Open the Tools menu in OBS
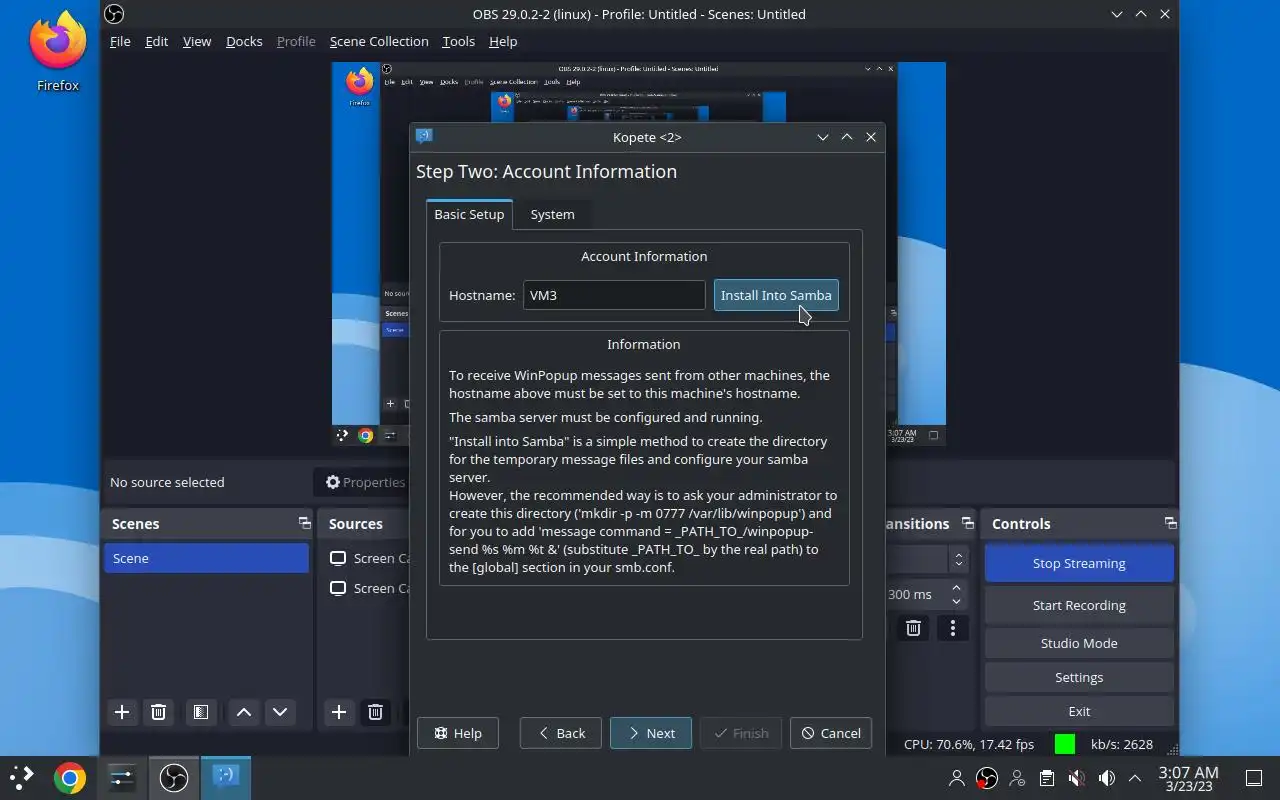The width and height of the screenshot is (1280, 800). [x=458, y=41]
